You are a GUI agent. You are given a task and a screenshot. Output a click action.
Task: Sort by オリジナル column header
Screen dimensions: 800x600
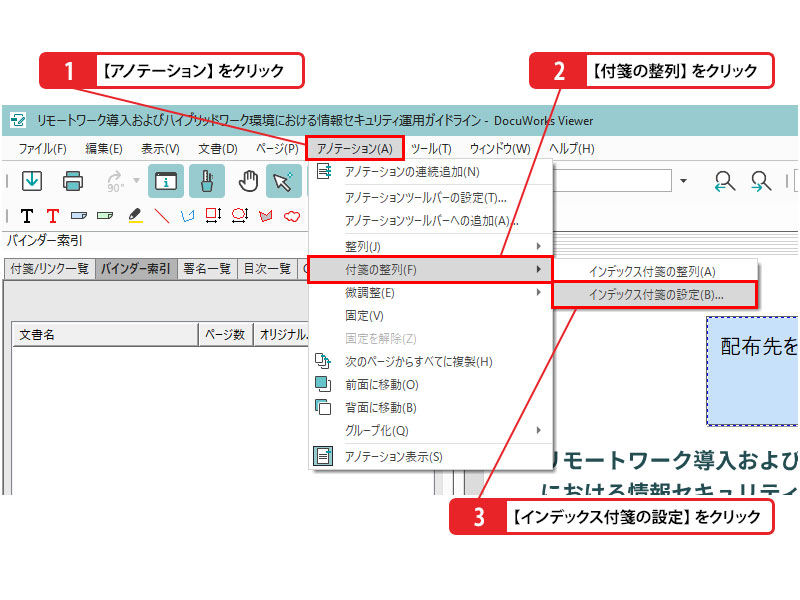coord(282,335)
